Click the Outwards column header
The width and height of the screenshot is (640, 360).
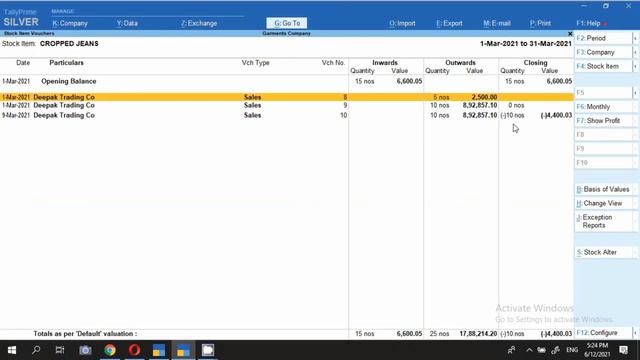[x=460, y=63]
